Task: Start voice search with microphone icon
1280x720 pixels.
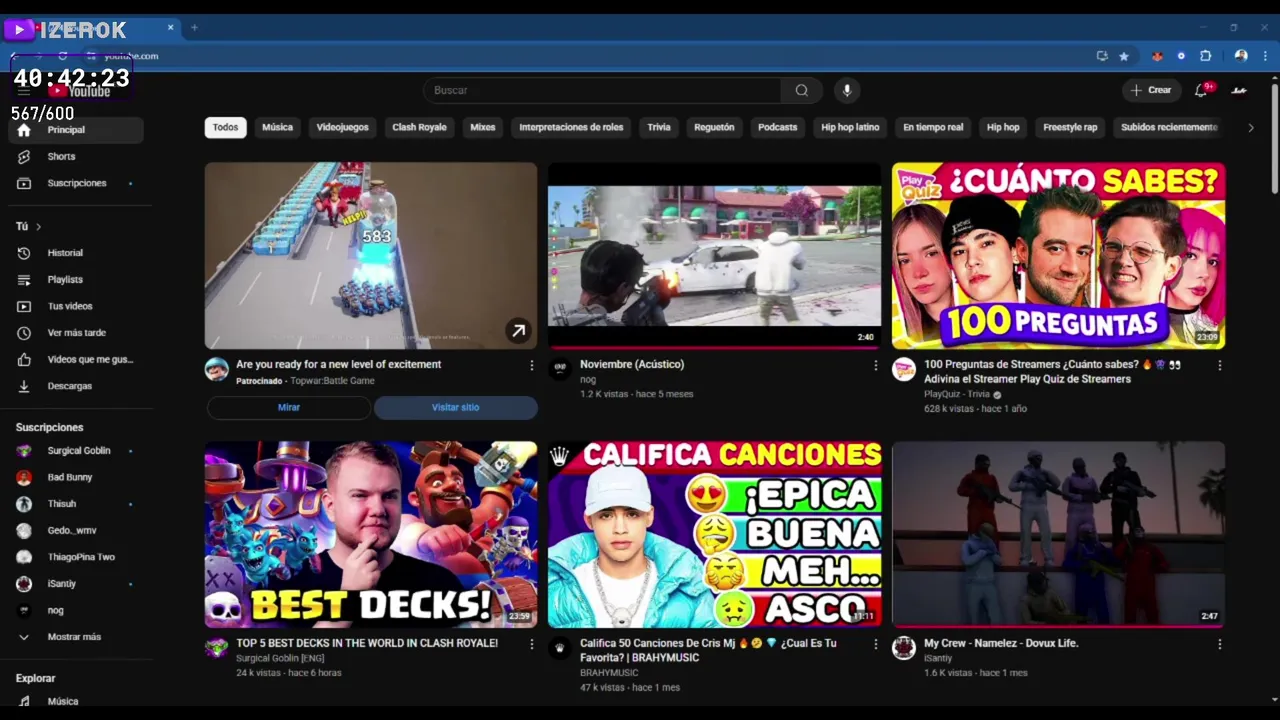Action: click(x=847, y=90)
